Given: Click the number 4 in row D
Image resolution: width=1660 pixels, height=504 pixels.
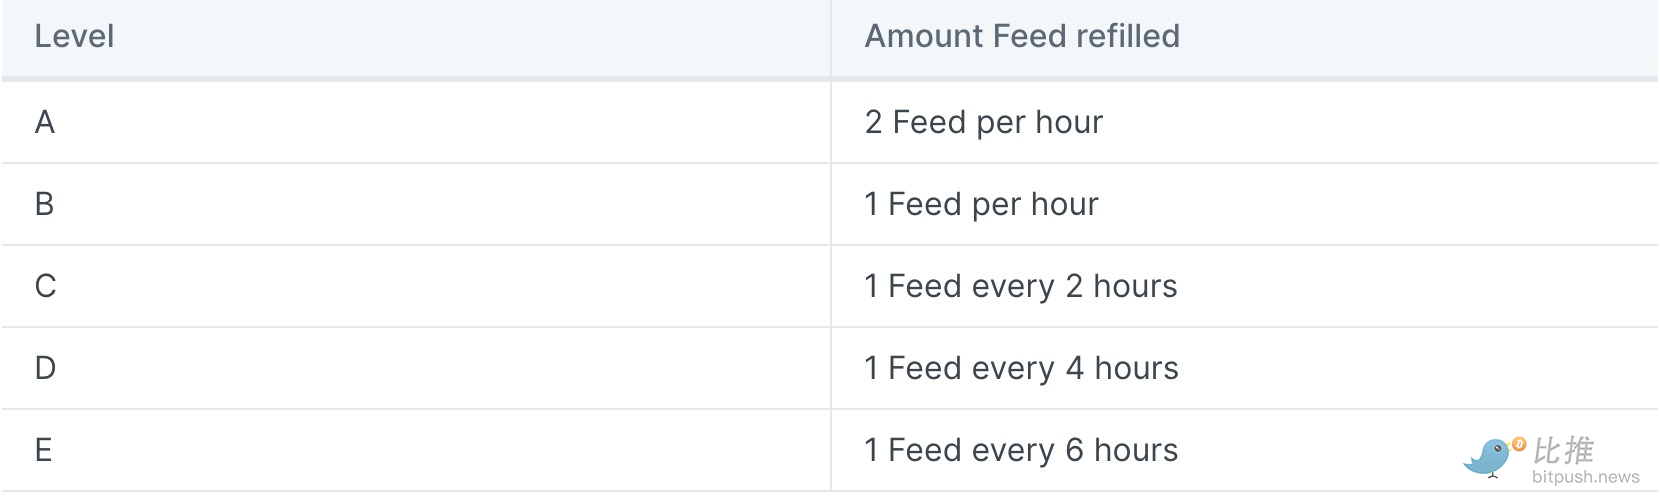Looking at the screenshot, I should pos(1075,368).
